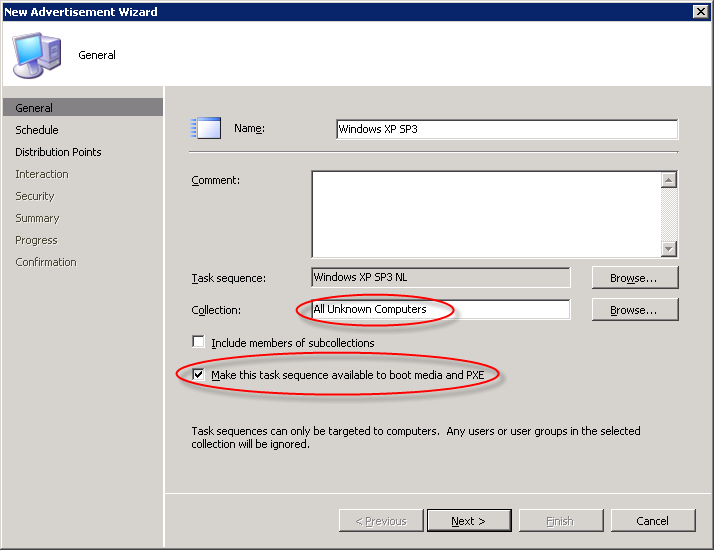Click the General heading text in the header

point(97,55)
